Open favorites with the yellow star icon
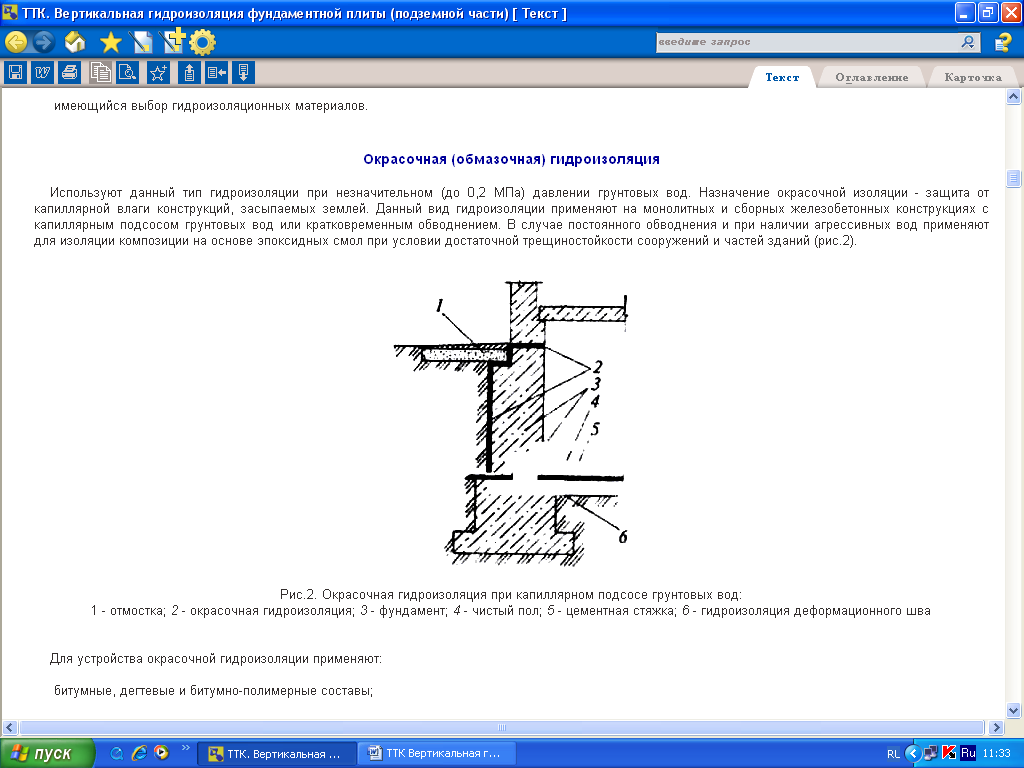This screenshot has height=768, width=1024. 110,43
